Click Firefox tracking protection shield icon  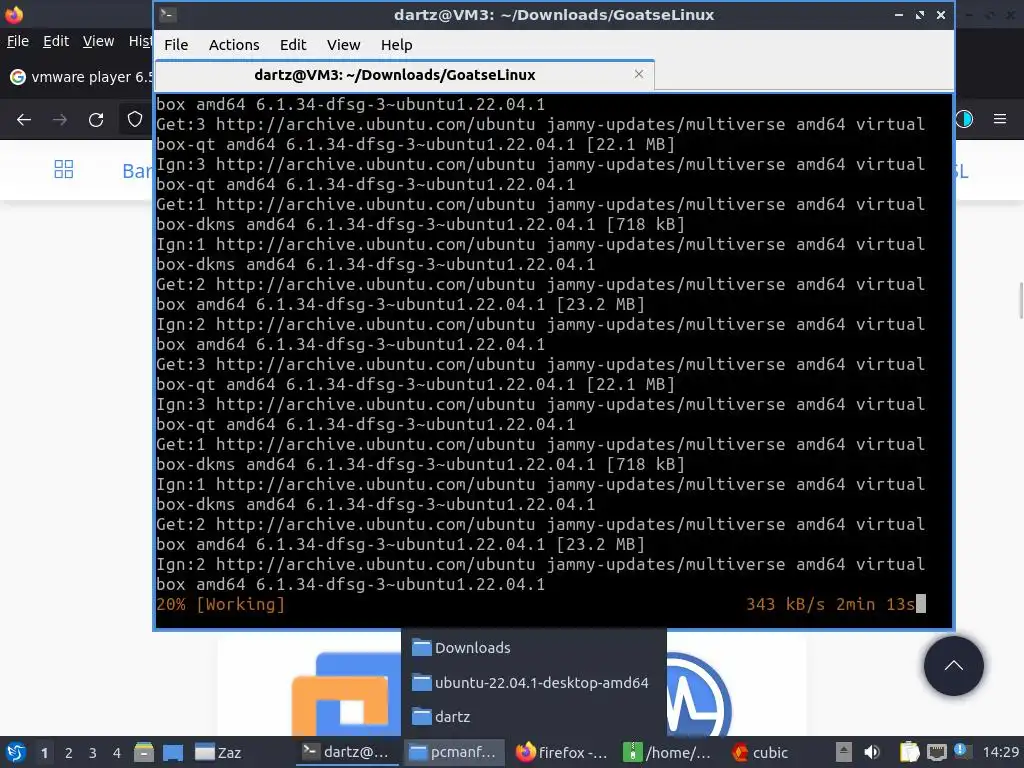[x=135, y=120]
